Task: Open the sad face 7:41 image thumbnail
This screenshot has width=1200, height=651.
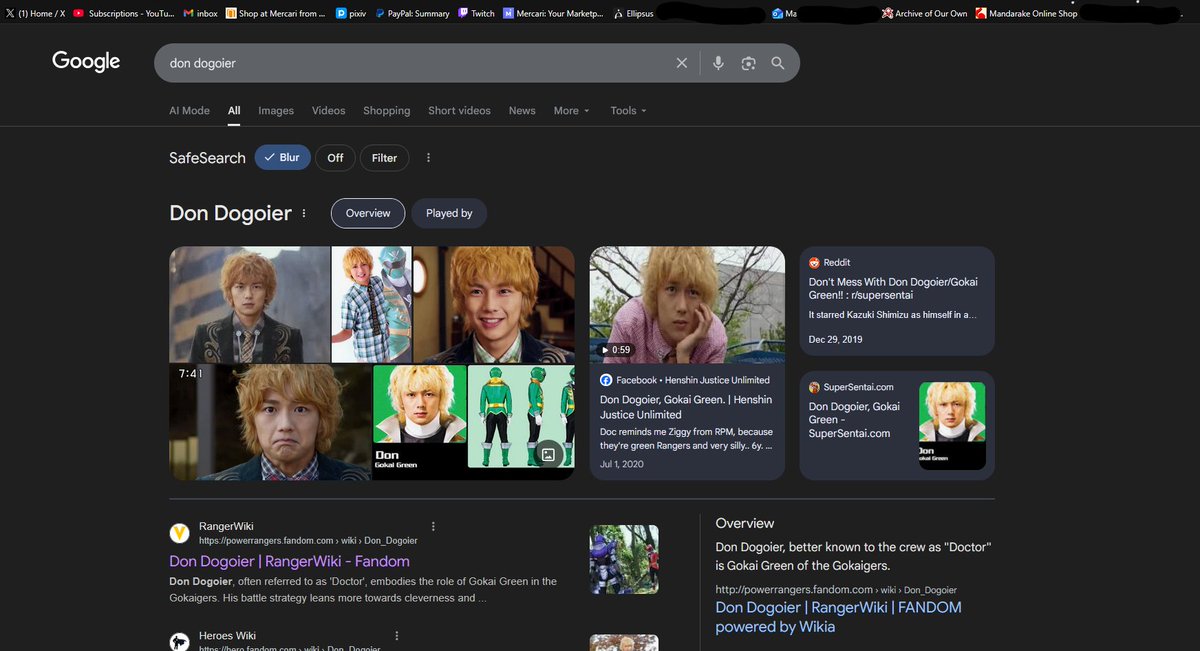Action: [270, 422]
